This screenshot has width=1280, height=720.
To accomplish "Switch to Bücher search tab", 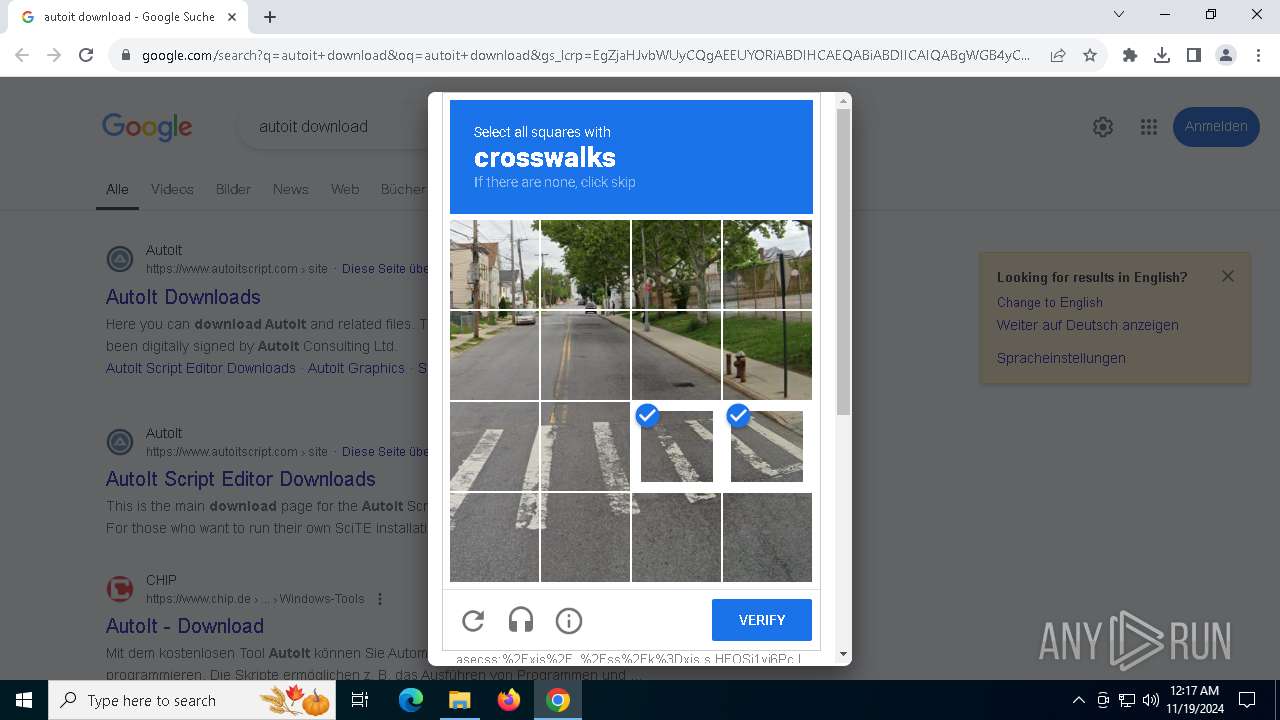I will pos(402,189).
